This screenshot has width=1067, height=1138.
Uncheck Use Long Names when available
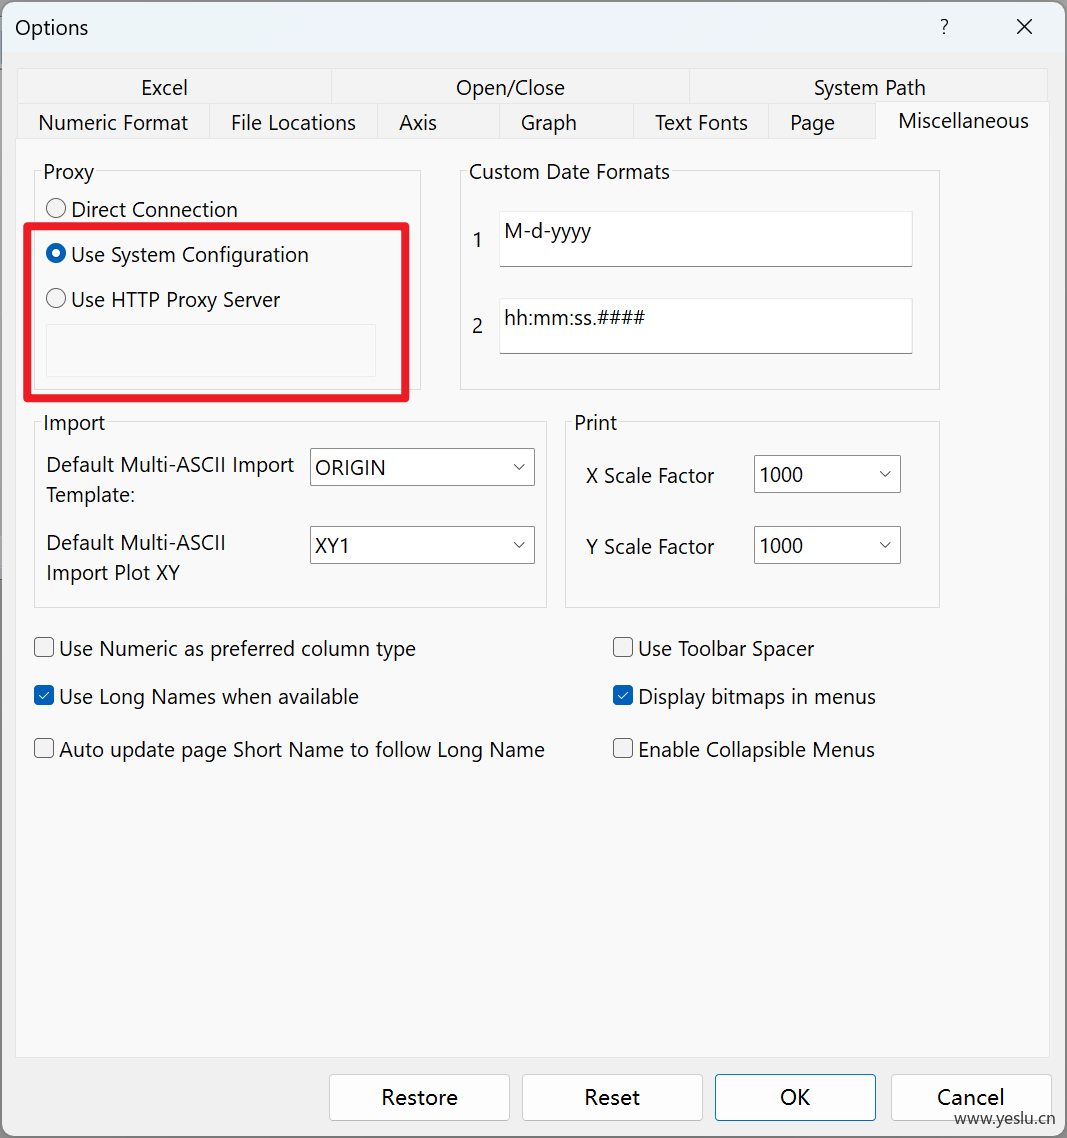coord(44,696)
